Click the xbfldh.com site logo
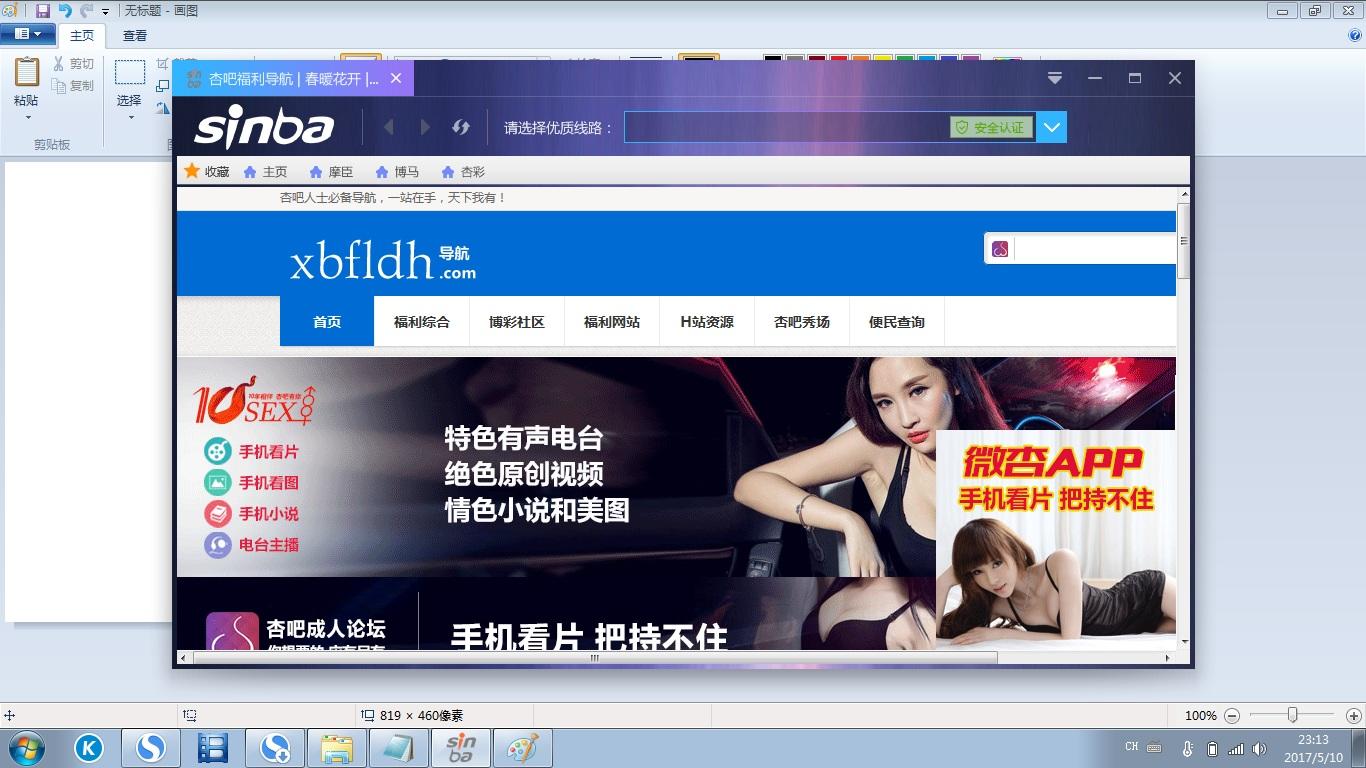Screen dimensions: 1366x768 [382, 261]
